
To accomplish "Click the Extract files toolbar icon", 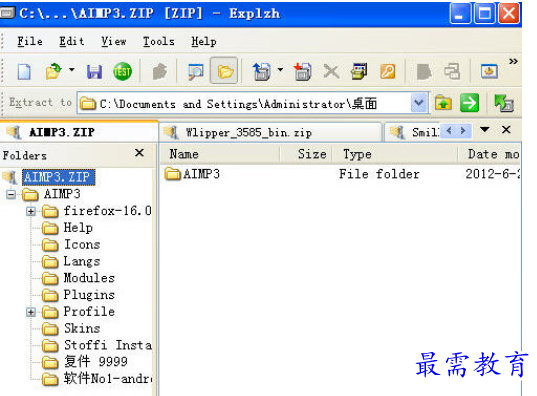I will click(x=262, y=71).
